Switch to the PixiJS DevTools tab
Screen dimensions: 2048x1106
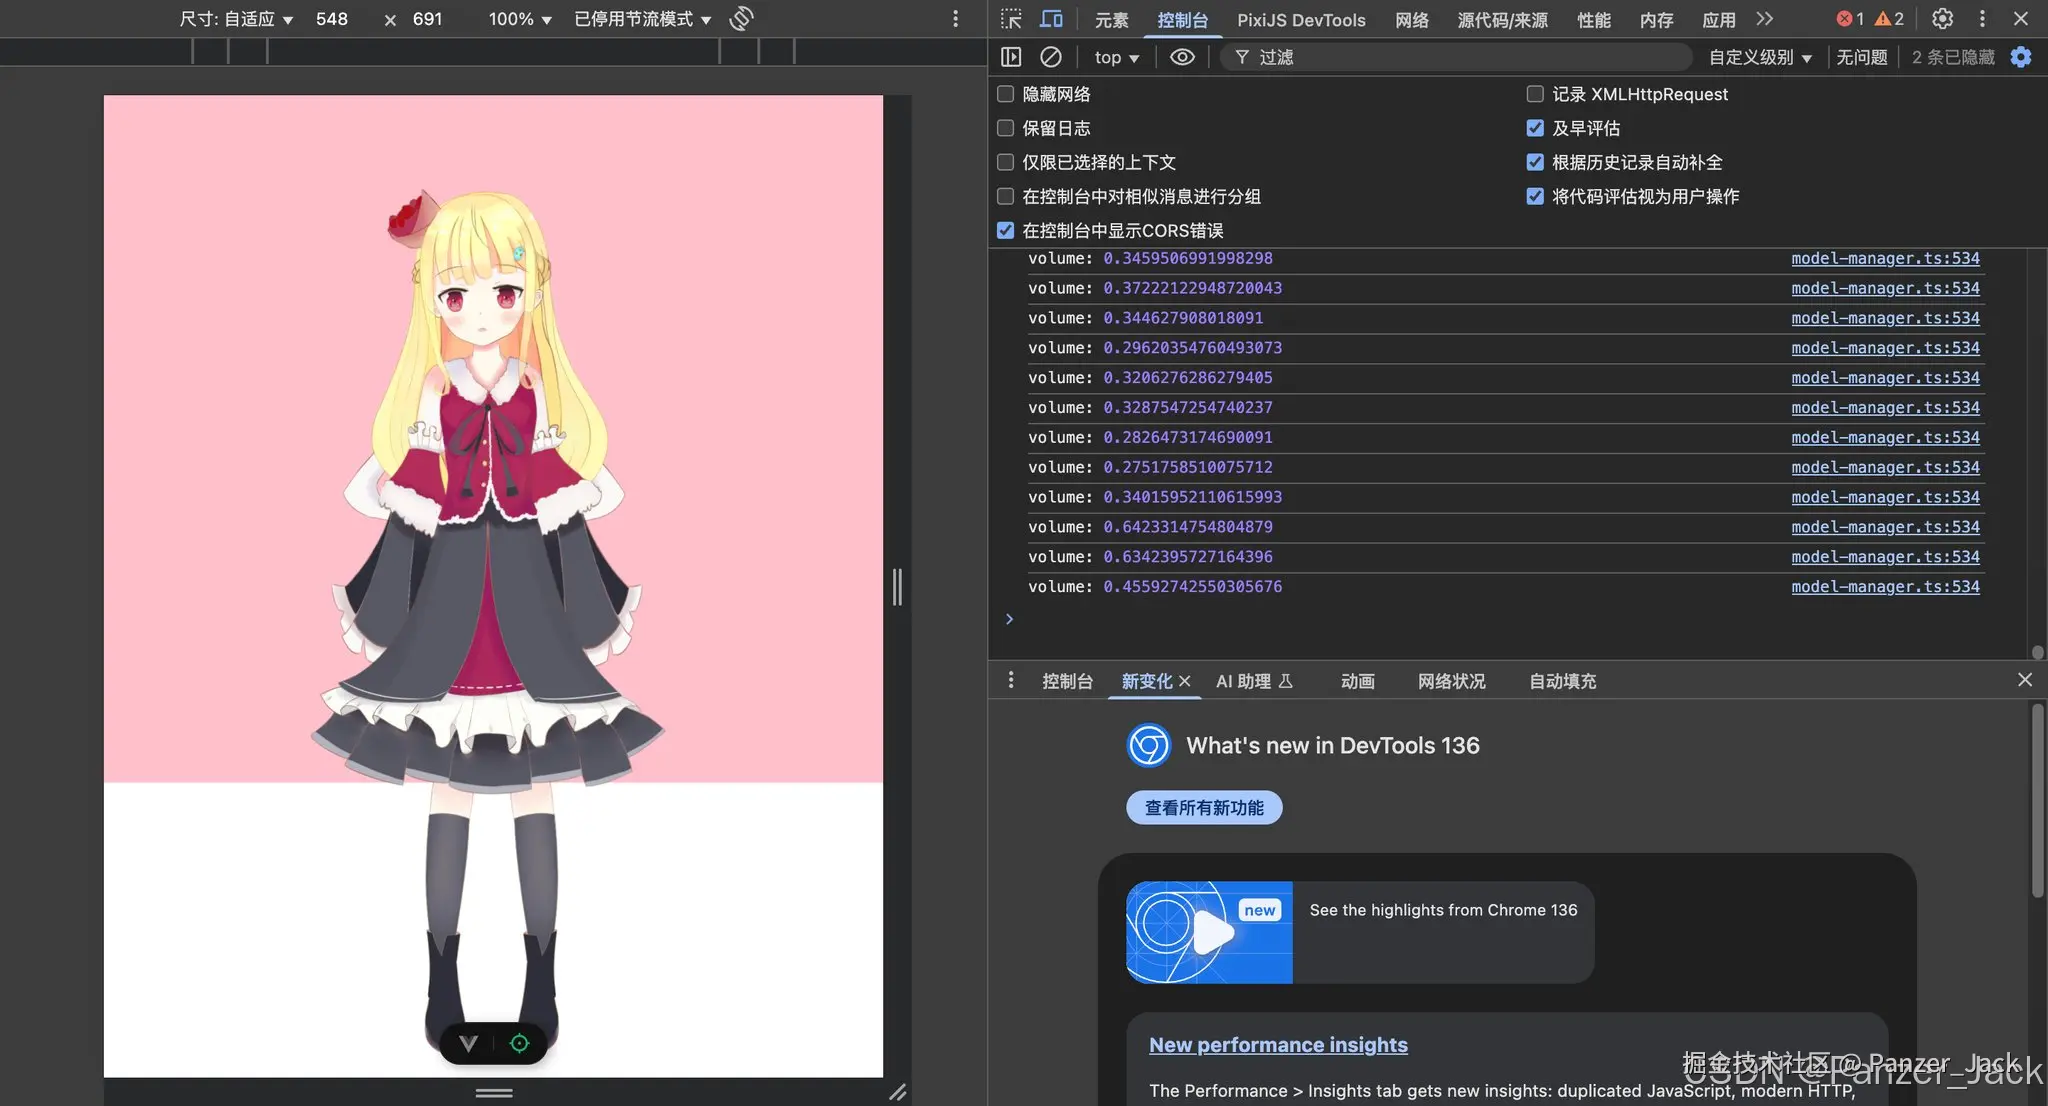click(1300, 20)
